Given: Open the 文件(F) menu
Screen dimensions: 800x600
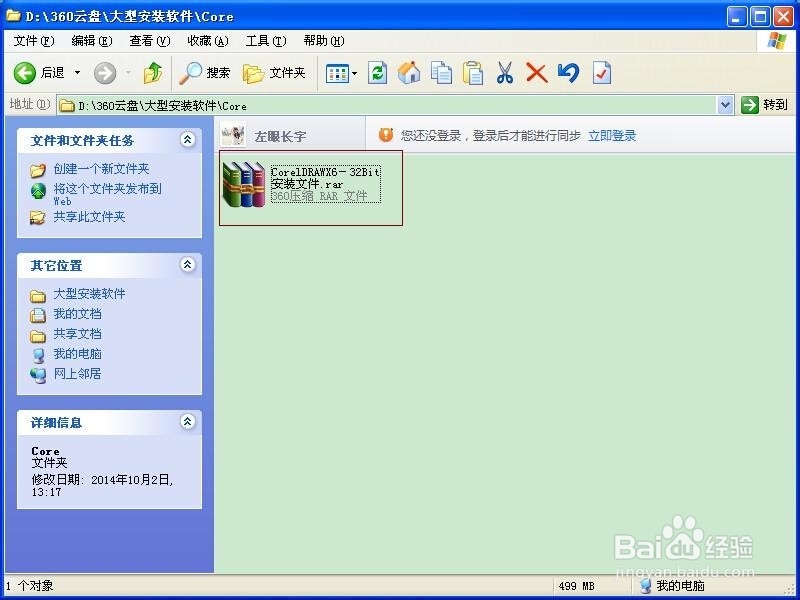Looking at the screenshot, I should (34, 41).
